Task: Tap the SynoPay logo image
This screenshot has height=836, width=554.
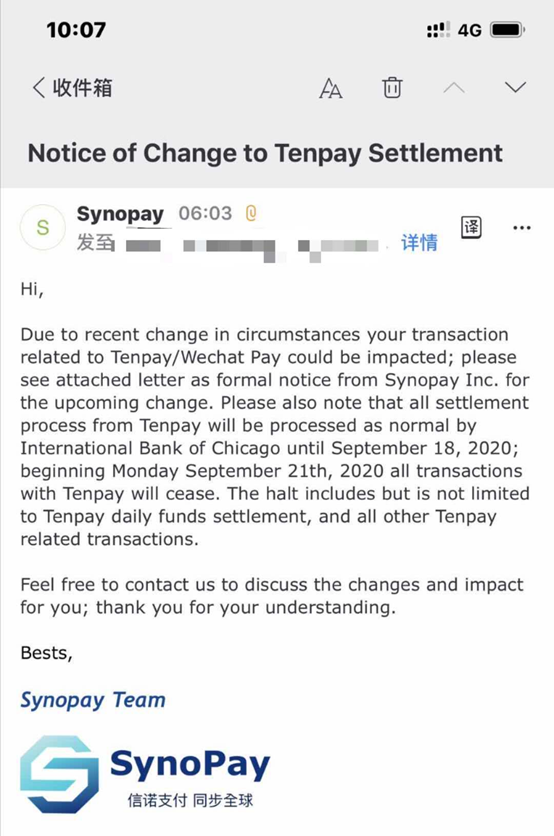Action: coord(145,774)
